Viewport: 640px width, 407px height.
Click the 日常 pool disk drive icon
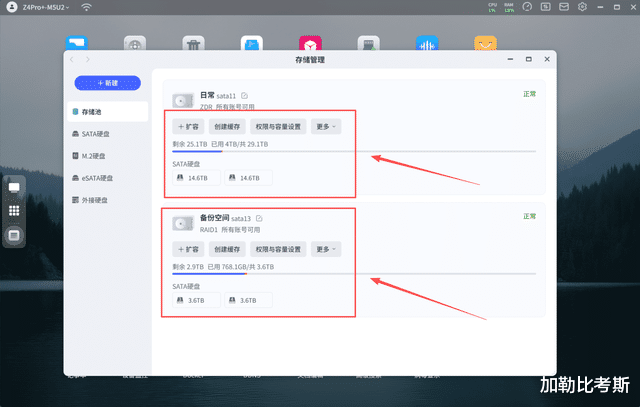click(x=183, y=100)
